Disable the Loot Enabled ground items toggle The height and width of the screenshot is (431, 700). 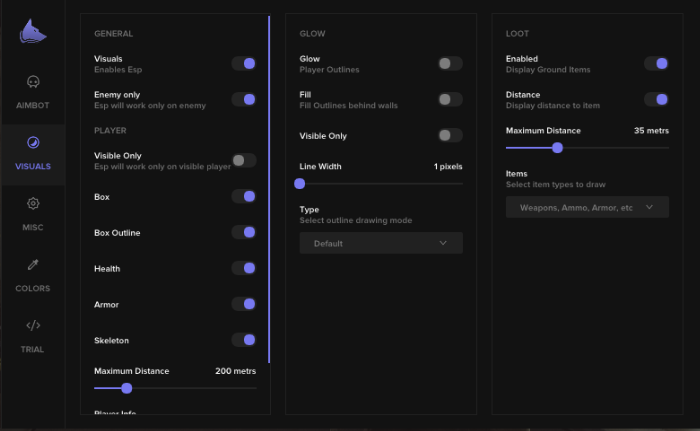[x=656, y=64]
